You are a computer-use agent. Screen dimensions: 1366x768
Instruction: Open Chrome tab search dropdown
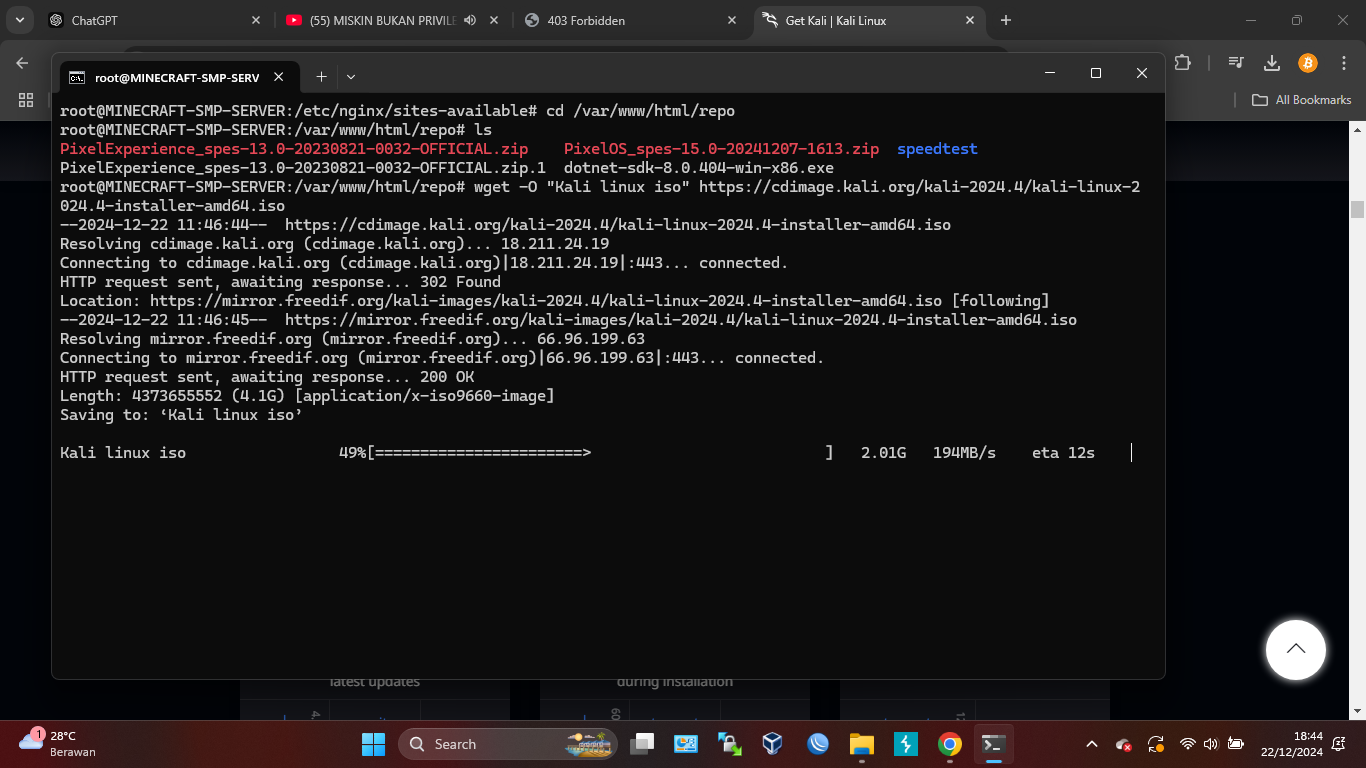click(x=19, y=20)
